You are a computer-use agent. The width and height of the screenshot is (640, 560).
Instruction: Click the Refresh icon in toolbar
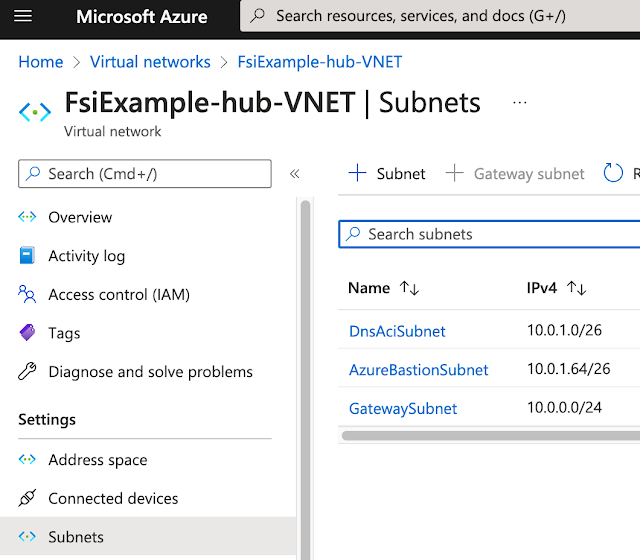[613, 174]
